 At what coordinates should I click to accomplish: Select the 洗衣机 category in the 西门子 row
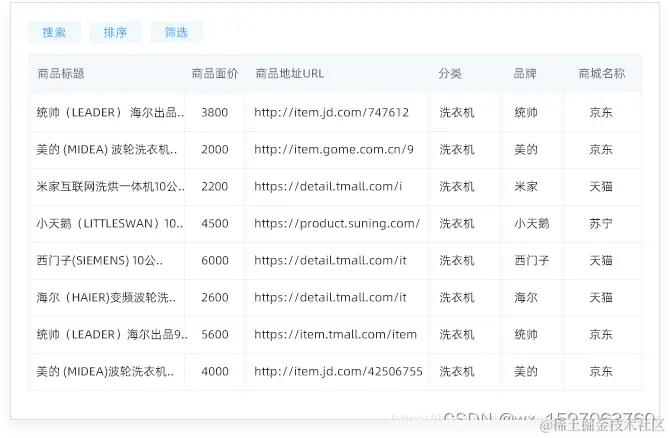(x=457, y=260)
